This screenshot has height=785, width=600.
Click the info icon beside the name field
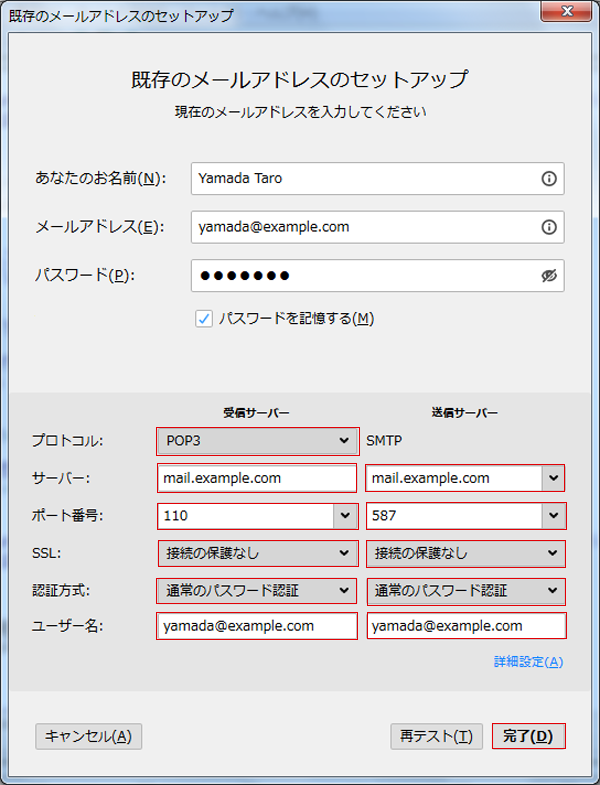point(548,178)
